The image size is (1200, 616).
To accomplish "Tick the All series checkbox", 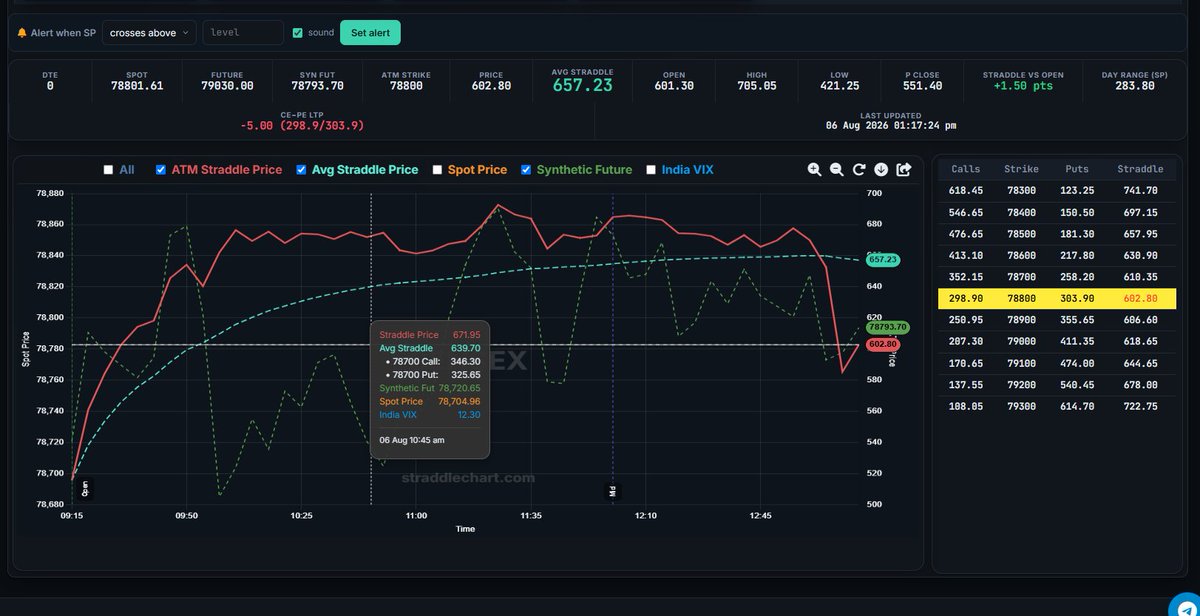I will [x=108, y=170].
